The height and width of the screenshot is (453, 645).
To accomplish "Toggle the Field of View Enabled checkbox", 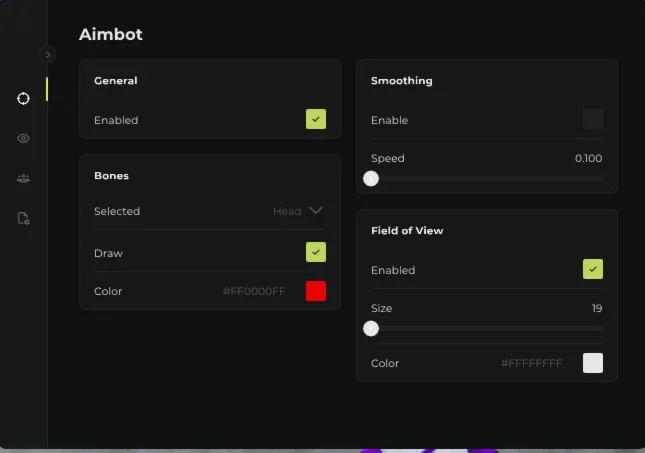I will [593, 269].
